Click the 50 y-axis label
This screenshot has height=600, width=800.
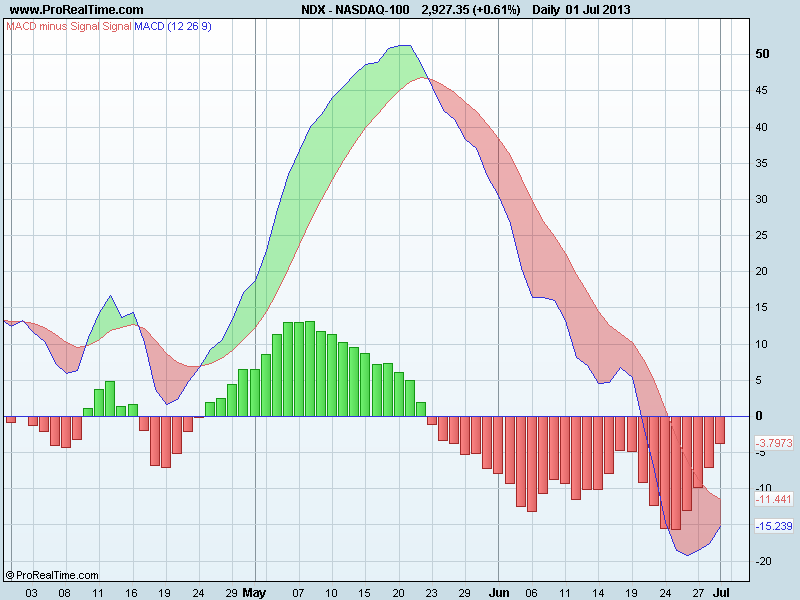[762, 54]
